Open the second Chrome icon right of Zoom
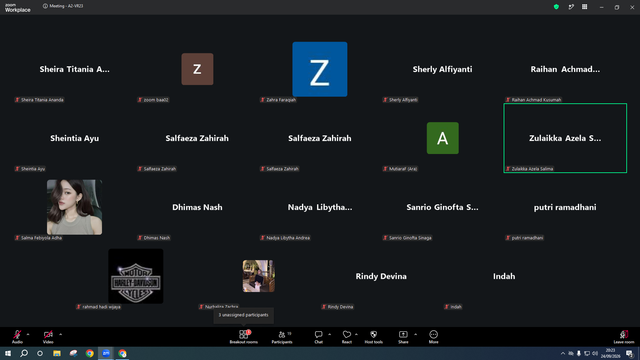 122,353
